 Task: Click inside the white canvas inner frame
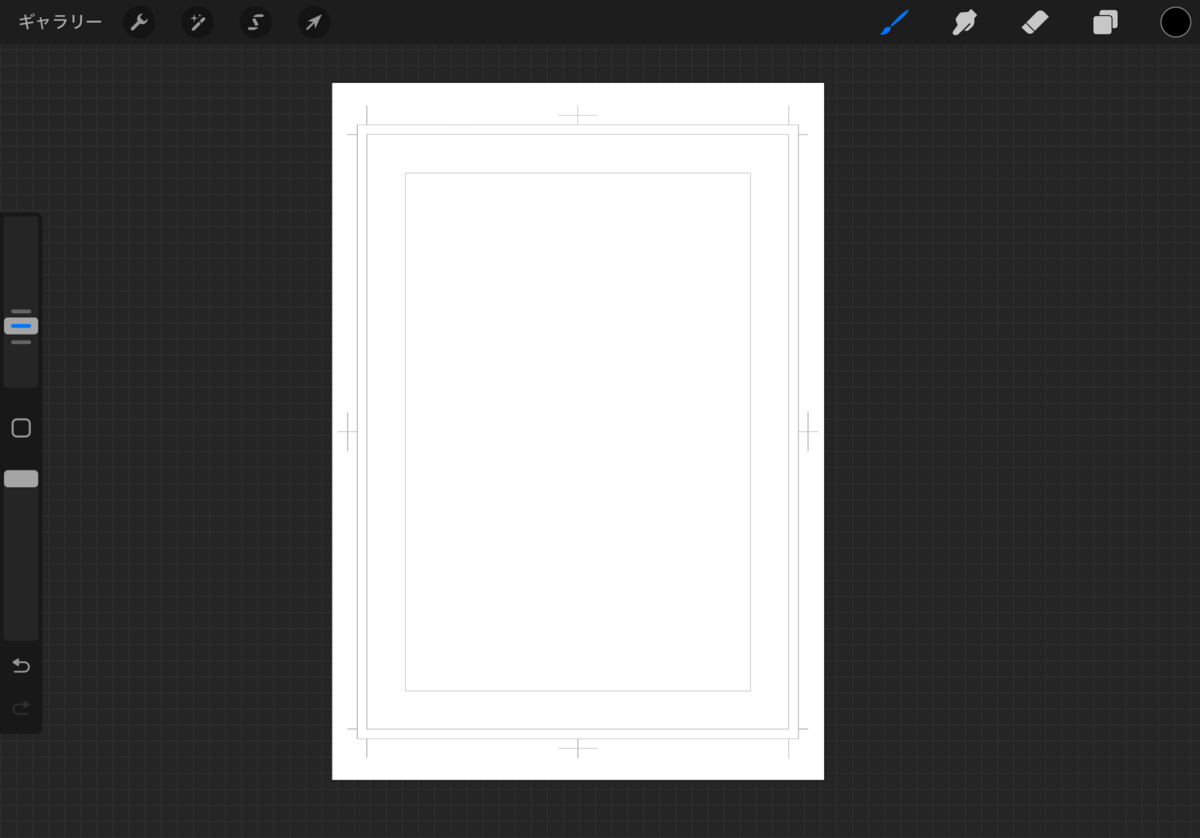click(x=578, y=432)
